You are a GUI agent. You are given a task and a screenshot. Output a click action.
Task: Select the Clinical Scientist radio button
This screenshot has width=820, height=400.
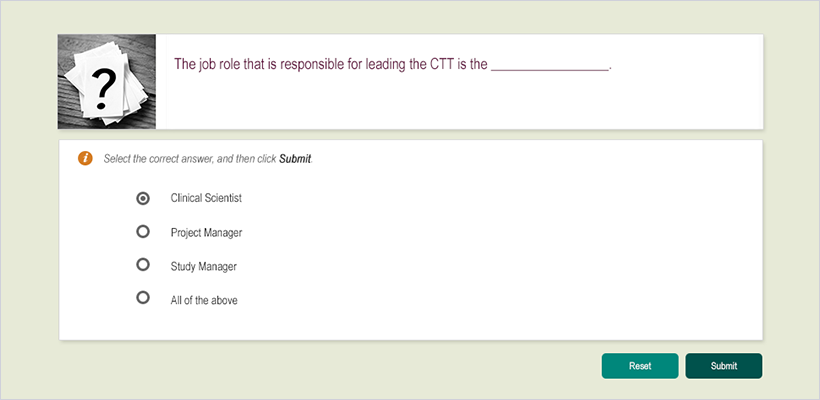(x=143, y=198)
